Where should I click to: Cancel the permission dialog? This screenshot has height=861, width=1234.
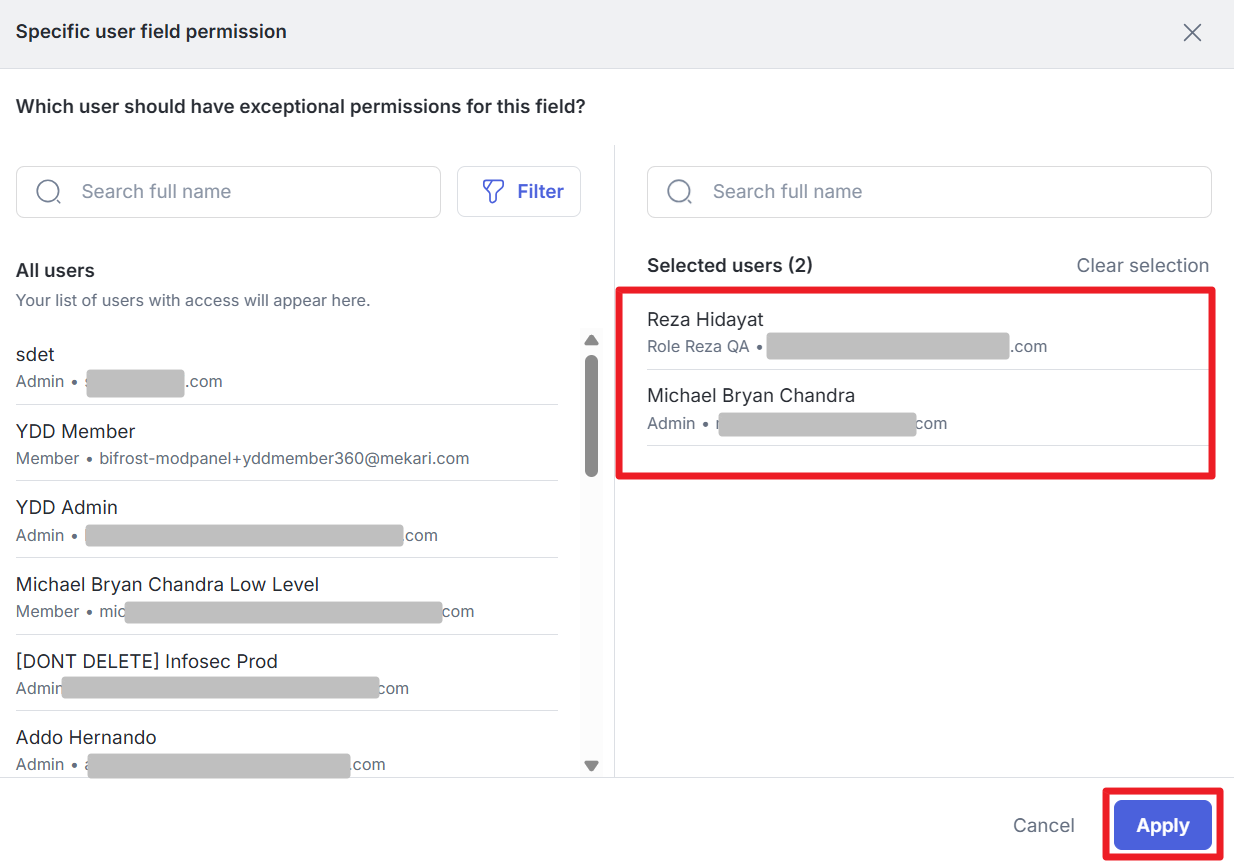1043,826
